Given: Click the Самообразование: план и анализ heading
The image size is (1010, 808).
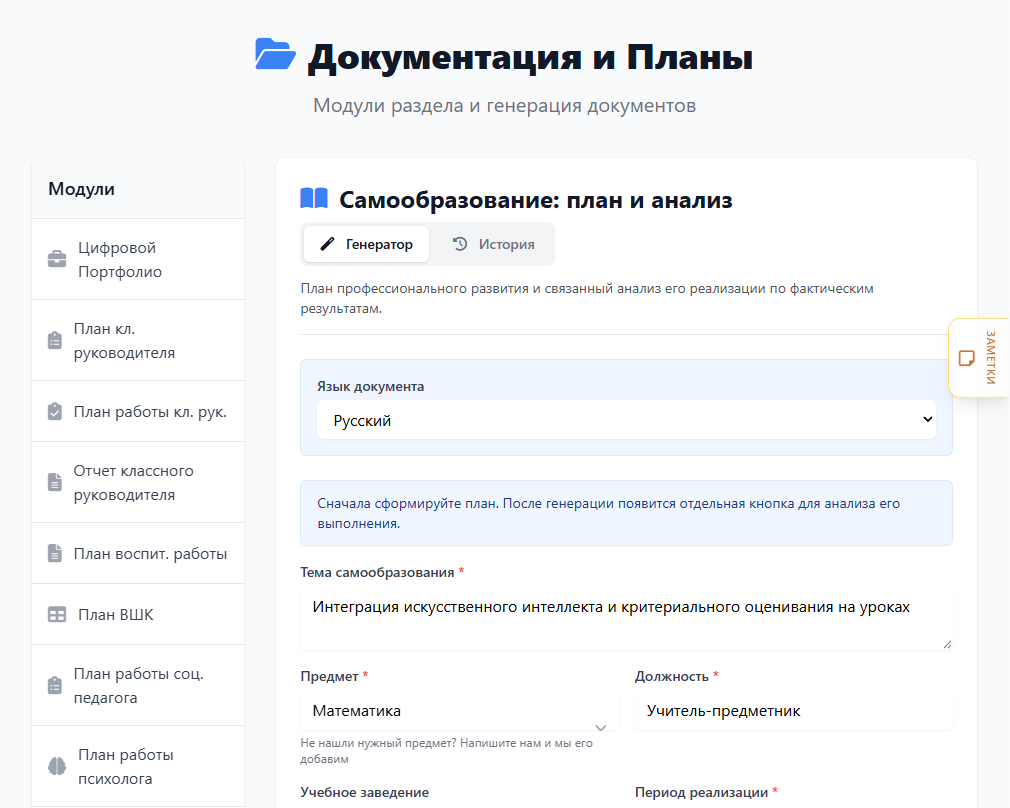Looking at the screenshot, I should [x=536, y=200].
